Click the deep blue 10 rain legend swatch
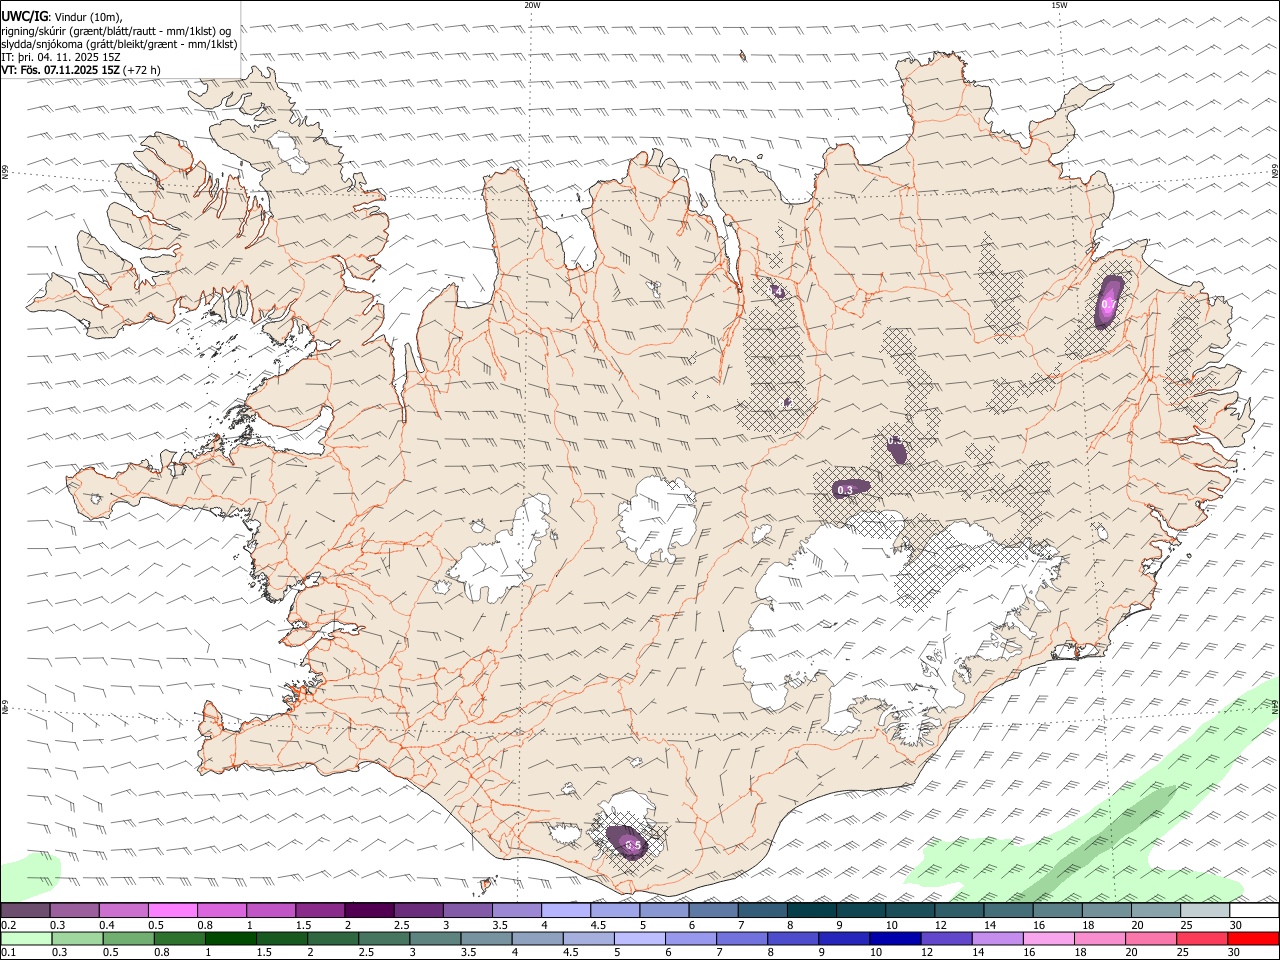Viewport: 1280px width, 960px height. [895, 939]
